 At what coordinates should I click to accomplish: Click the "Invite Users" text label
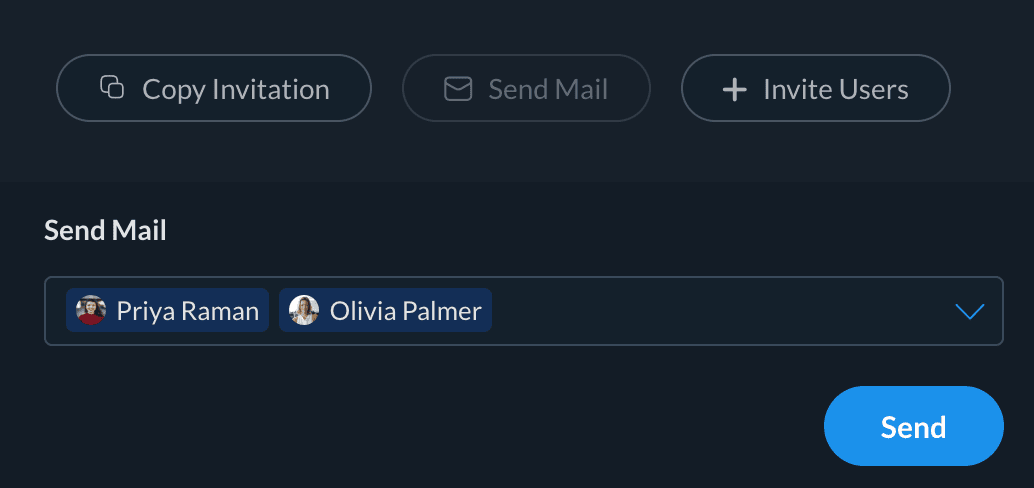[835, 90]
